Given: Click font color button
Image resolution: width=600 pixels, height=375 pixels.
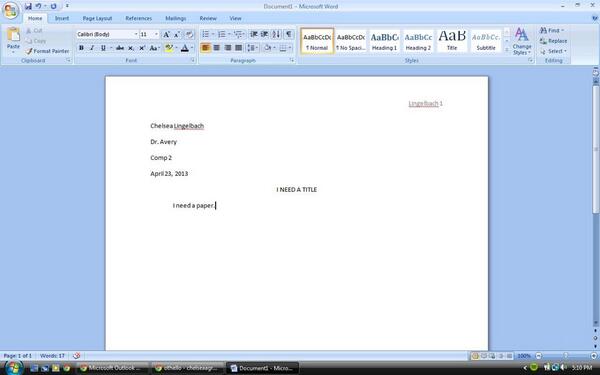Looking at the screenshot, I should (185, 48).
